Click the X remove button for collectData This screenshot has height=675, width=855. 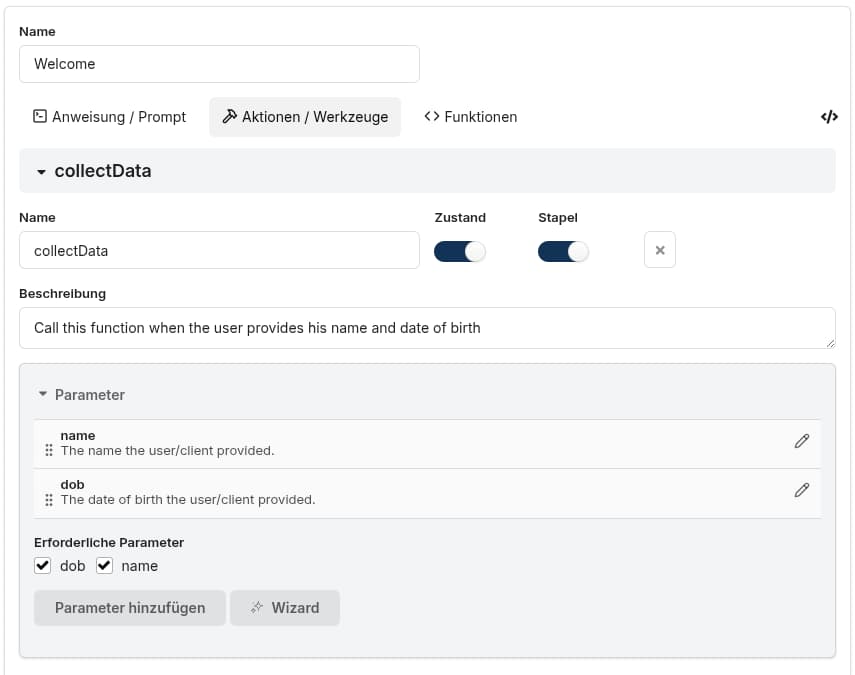click(659, 250)
